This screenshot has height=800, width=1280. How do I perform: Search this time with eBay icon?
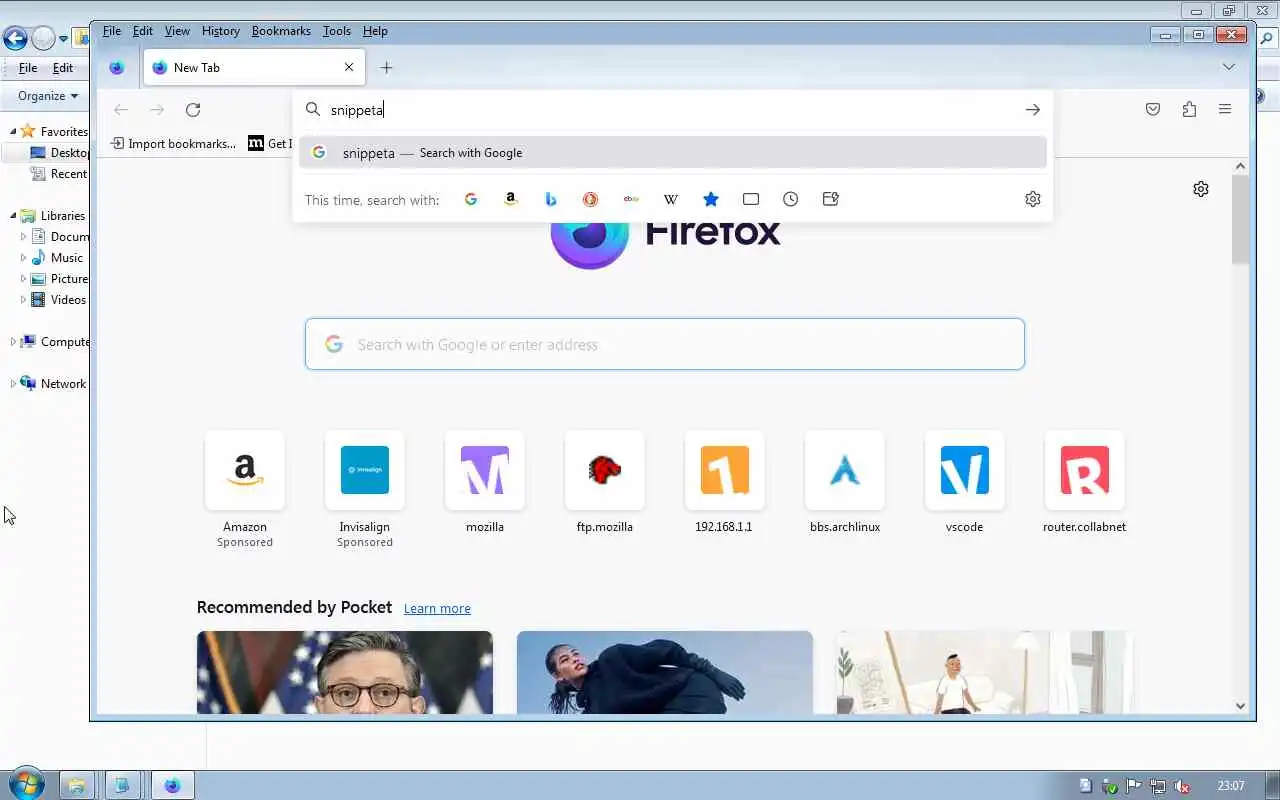[631, 199]
